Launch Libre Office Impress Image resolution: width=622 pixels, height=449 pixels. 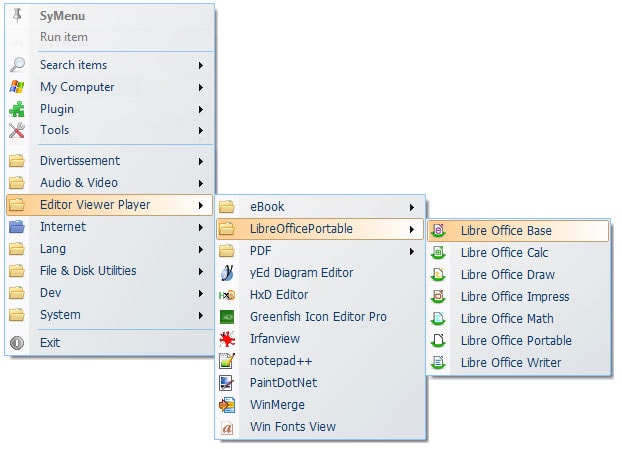[518, 297]
